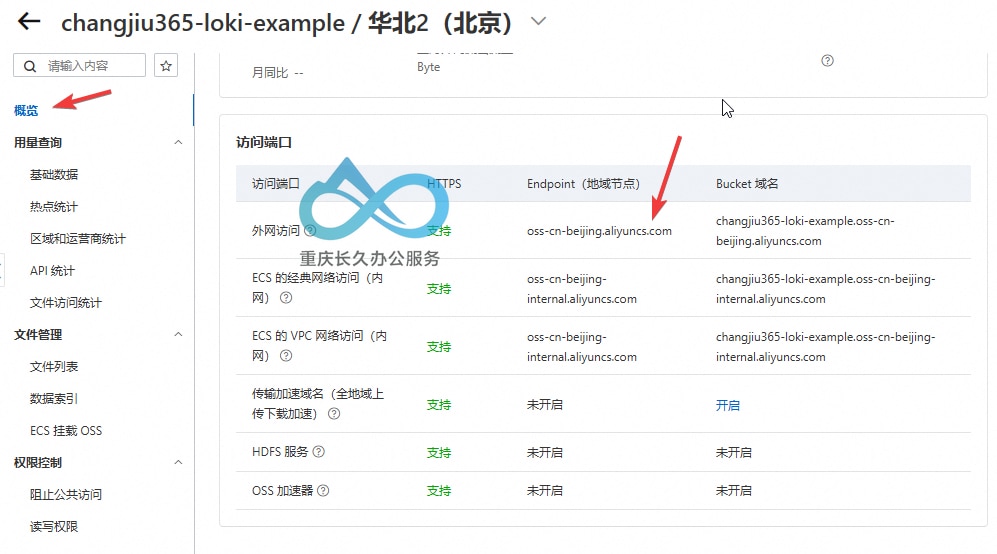Click the bucket title changjiu365-loki-example

tap(203, 24)
